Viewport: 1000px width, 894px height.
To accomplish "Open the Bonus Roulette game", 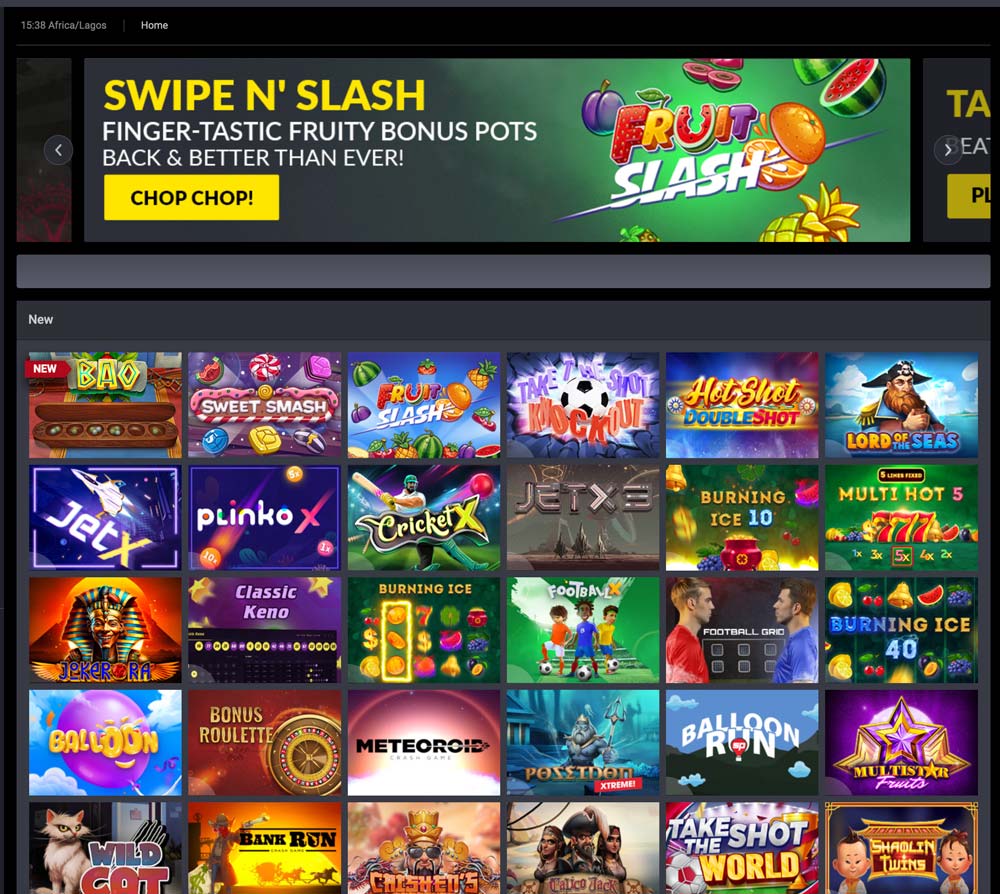I will [x=265, y=742].
